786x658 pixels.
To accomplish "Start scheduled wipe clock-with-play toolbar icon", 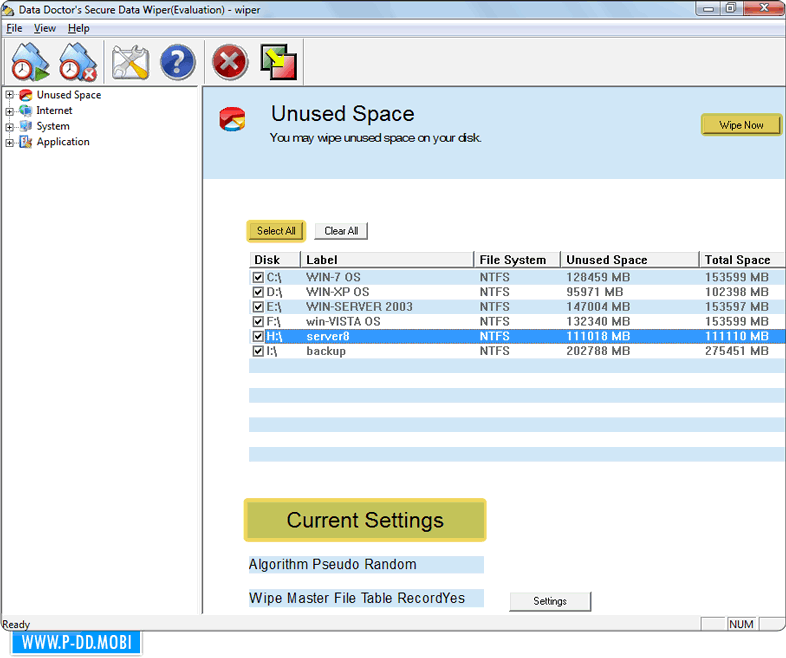I will click(30, 62).
